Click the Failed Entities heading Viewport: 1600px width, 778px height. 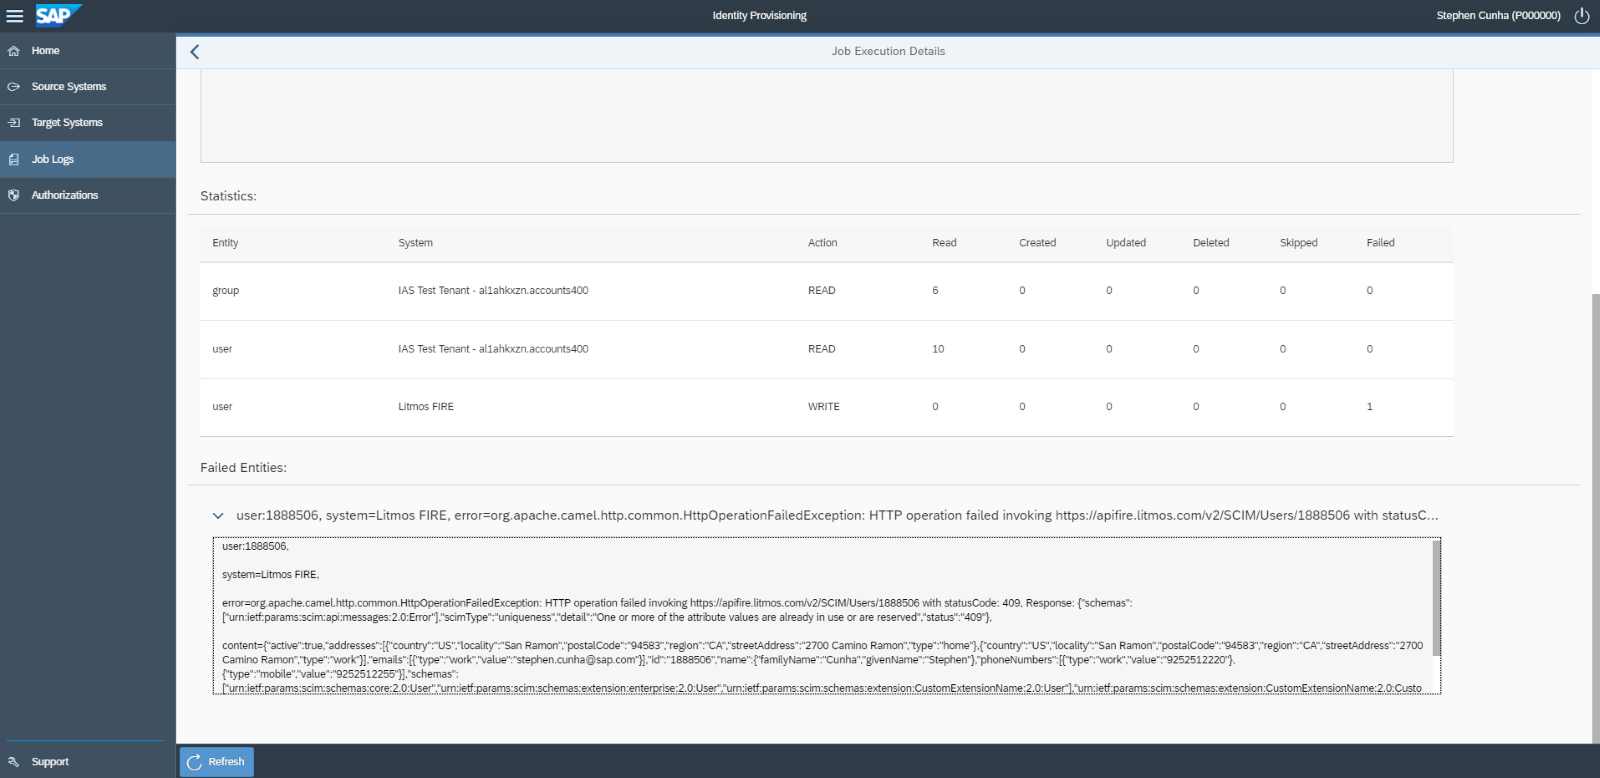(243, 468)
